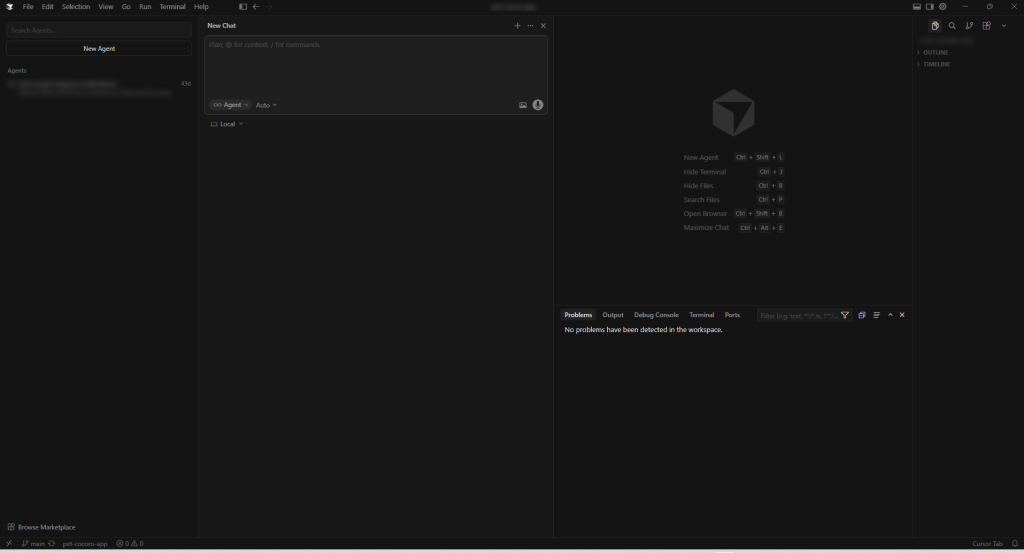Toggle the bottom panel layout icon

917,7
